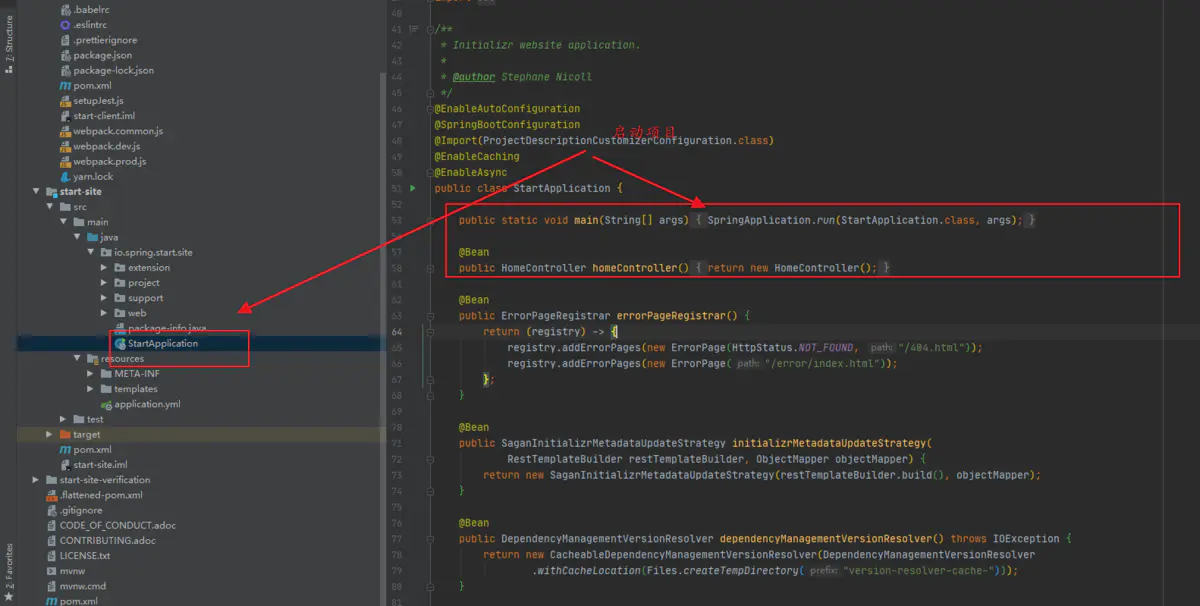Click the mvnw script file icon

(52, 571)
